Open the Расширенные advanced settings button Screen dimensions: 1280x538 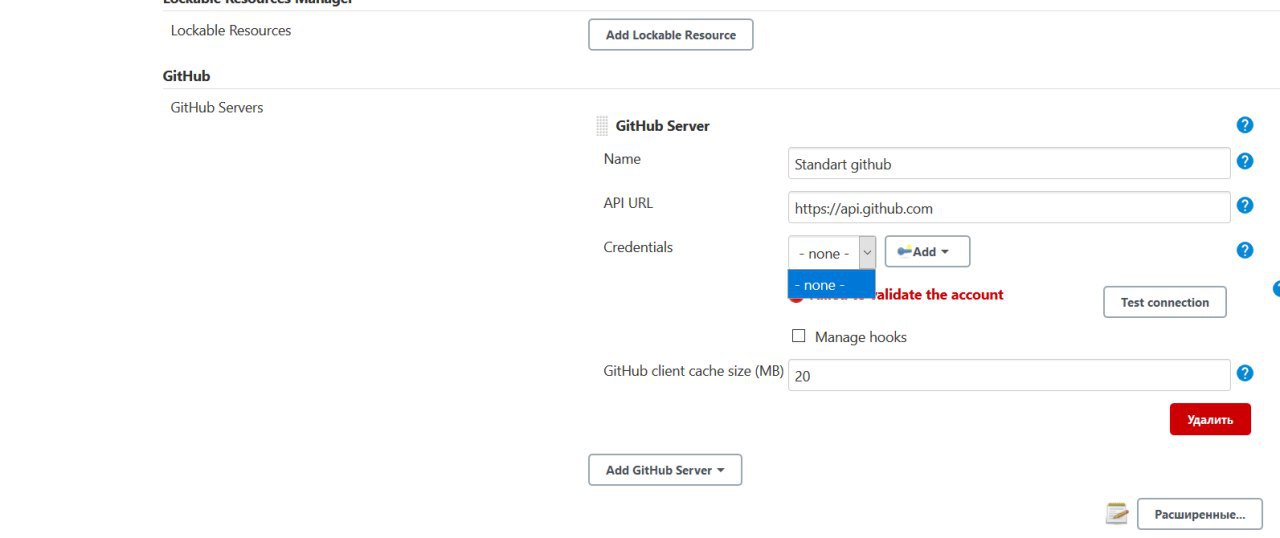coord(1200,514)
